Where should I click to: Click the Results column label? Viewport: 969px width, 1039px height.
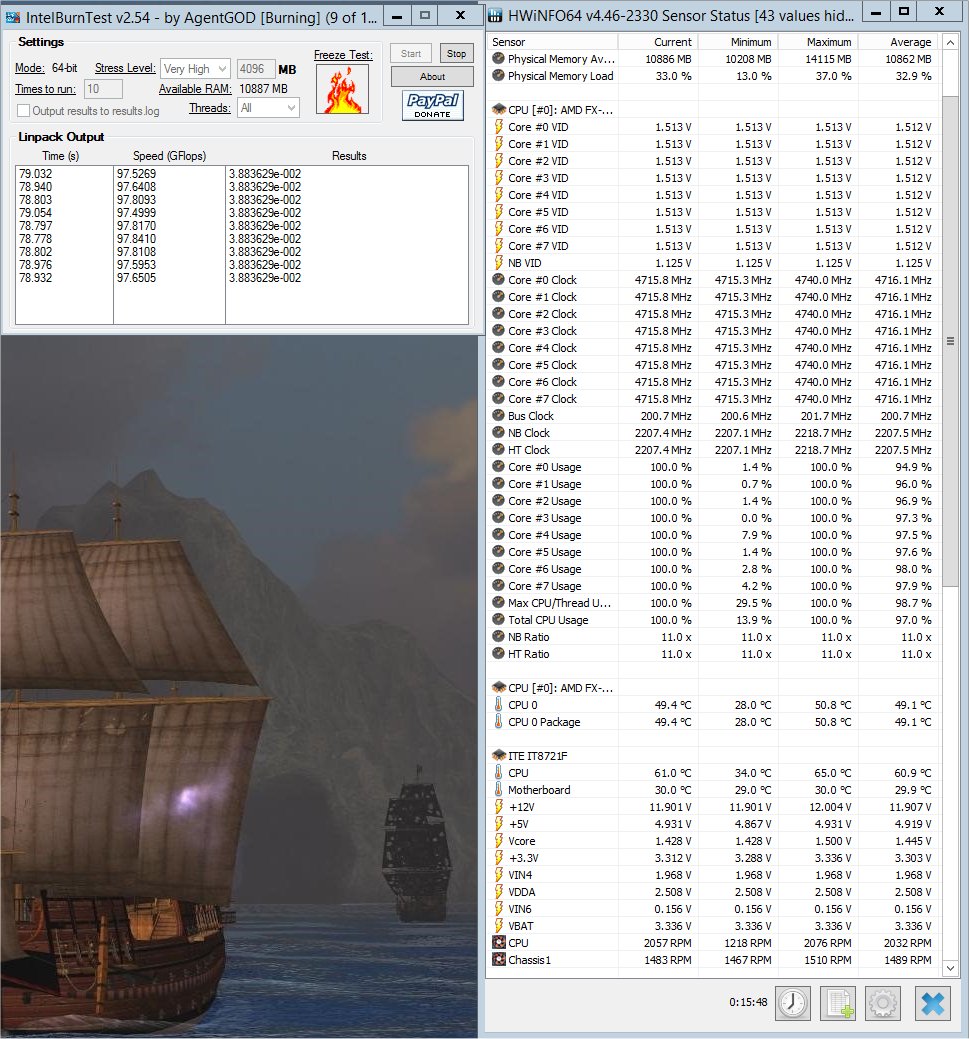(x=349, y=156)
